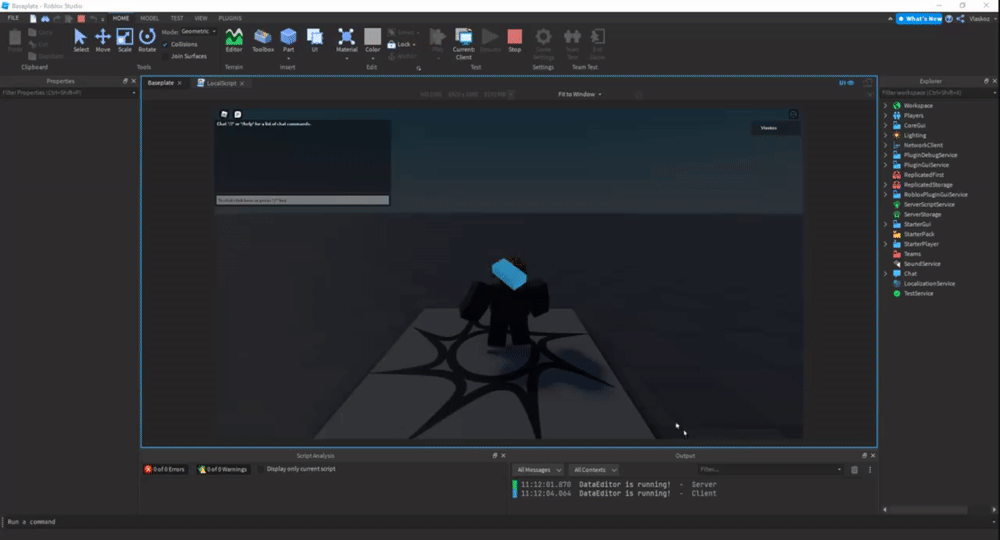1000x540 pixels.
Task: Click the settings circle icon in game view
Action: [x=793, y=114]
